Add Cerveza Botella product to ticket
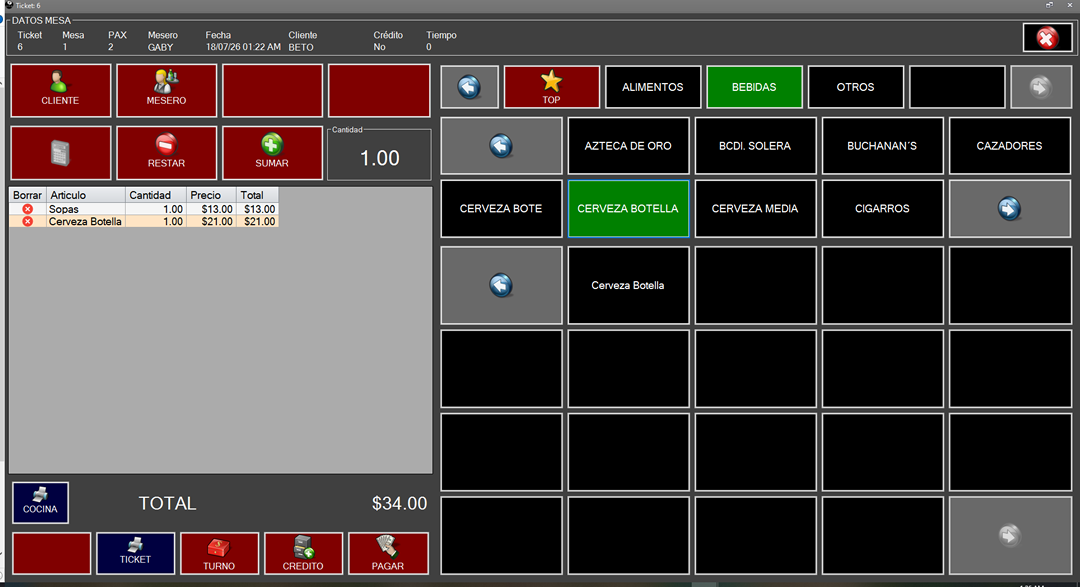This screenshot has height=587, width=1080. pyautogui.click(x=628, y=285)
